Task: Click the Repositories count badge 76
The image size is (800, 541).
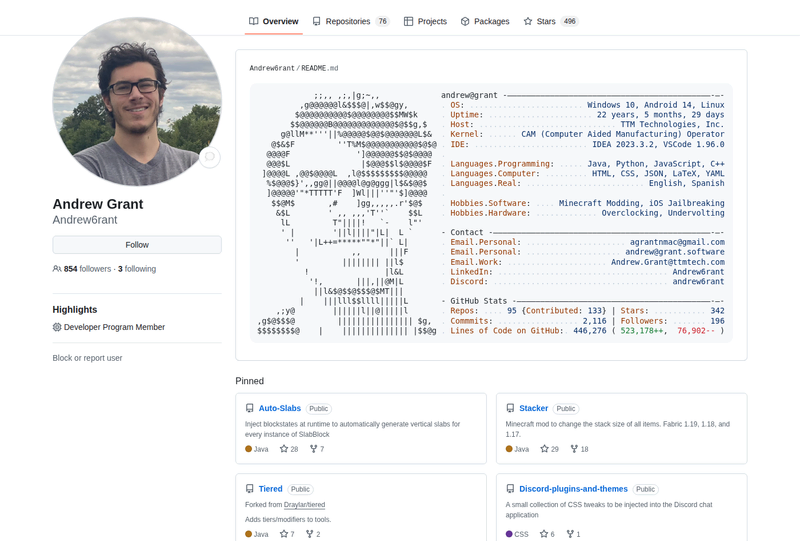Action: coord(382,21)
